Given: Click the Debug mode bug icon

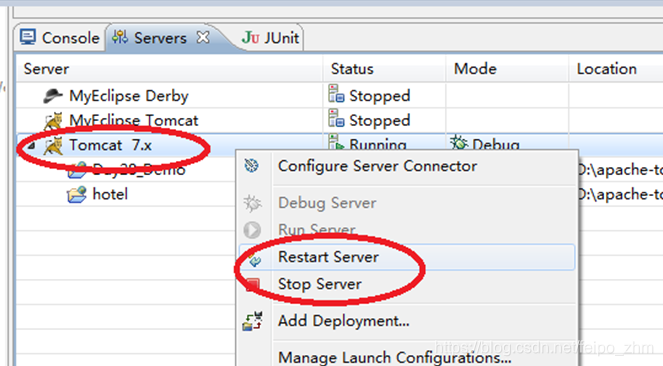Looking at the screenshot, I should click(459, 143).
